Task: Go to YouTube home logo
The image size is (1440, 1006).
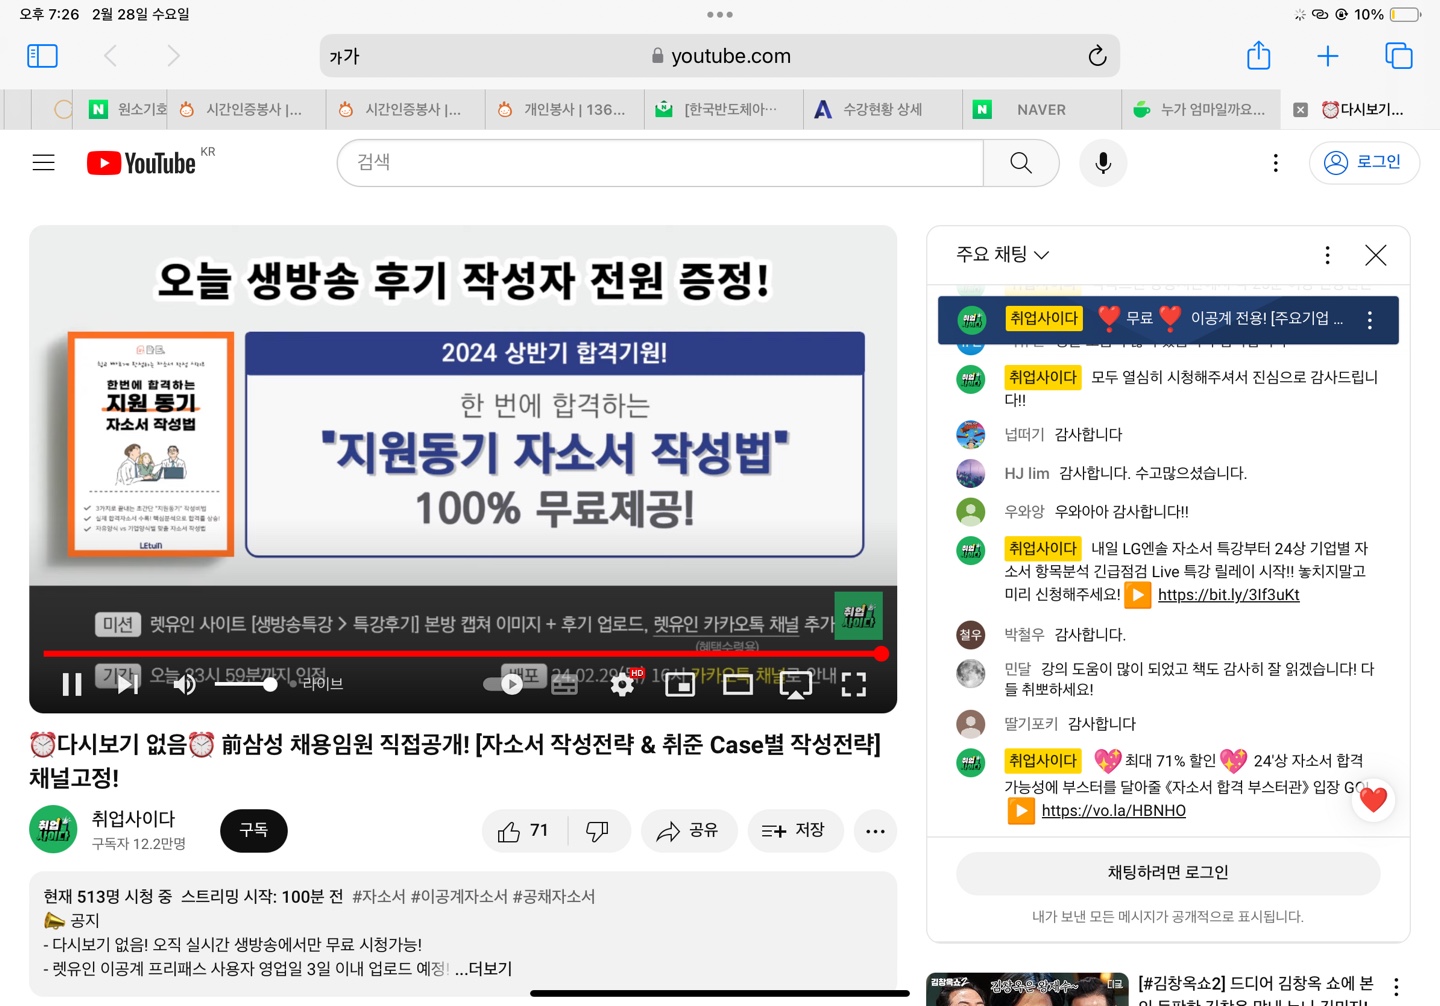Action: click(141, 163)
